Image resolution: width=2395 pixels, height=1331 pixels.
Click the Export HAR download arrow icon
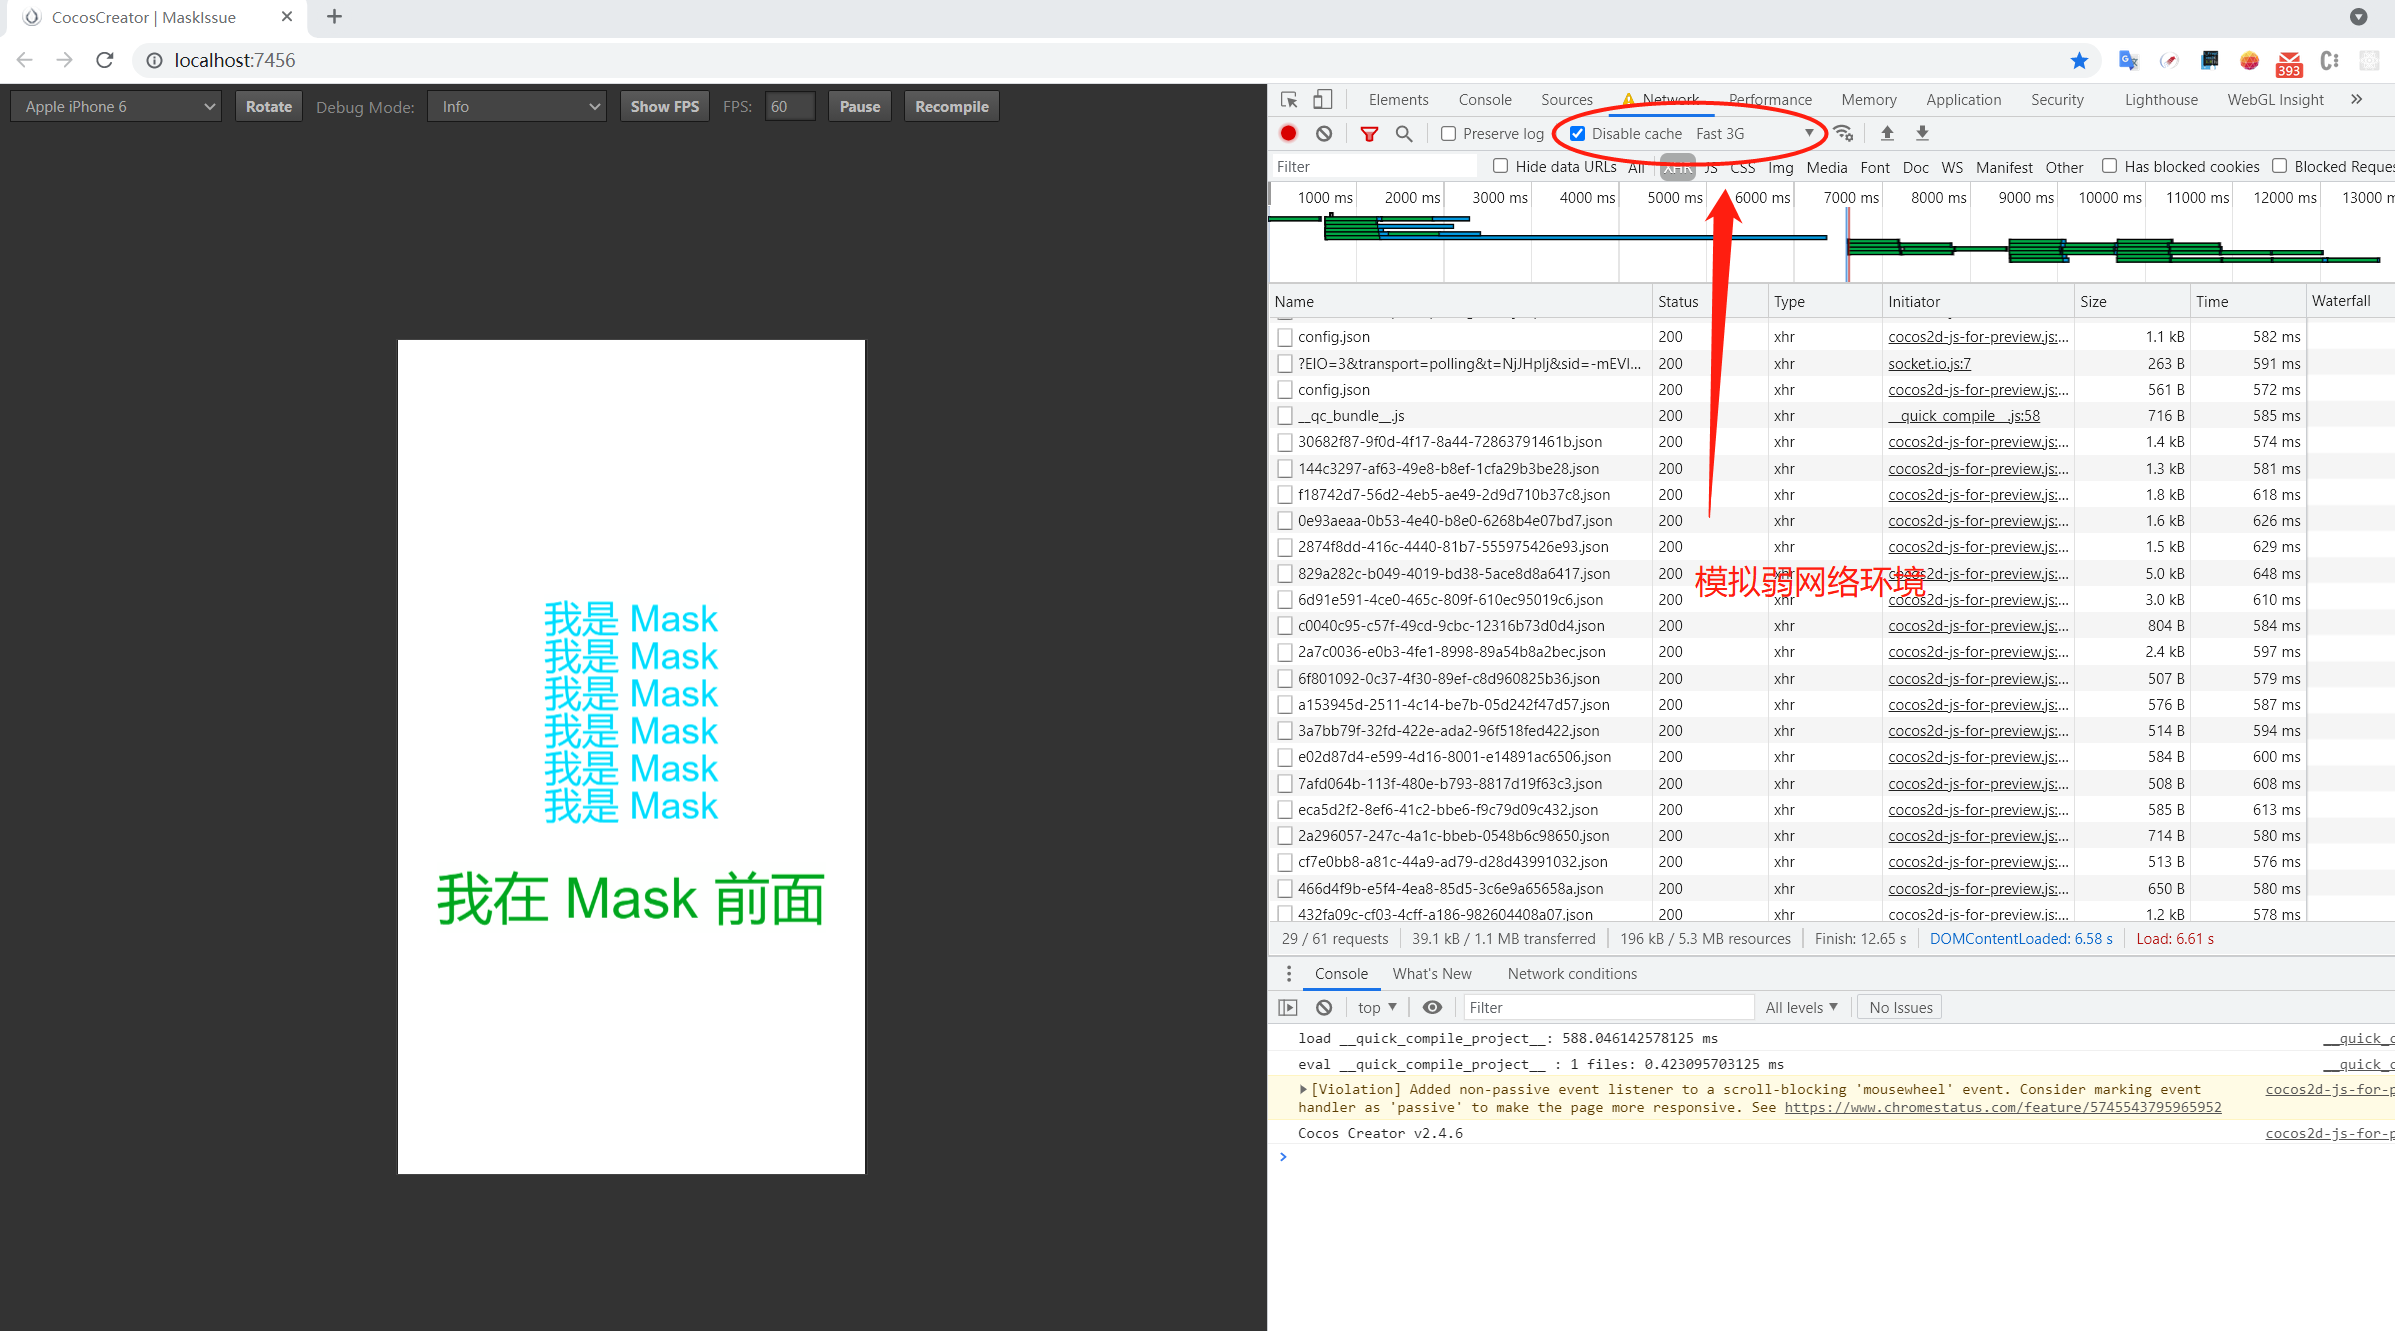coord(1922,133)
